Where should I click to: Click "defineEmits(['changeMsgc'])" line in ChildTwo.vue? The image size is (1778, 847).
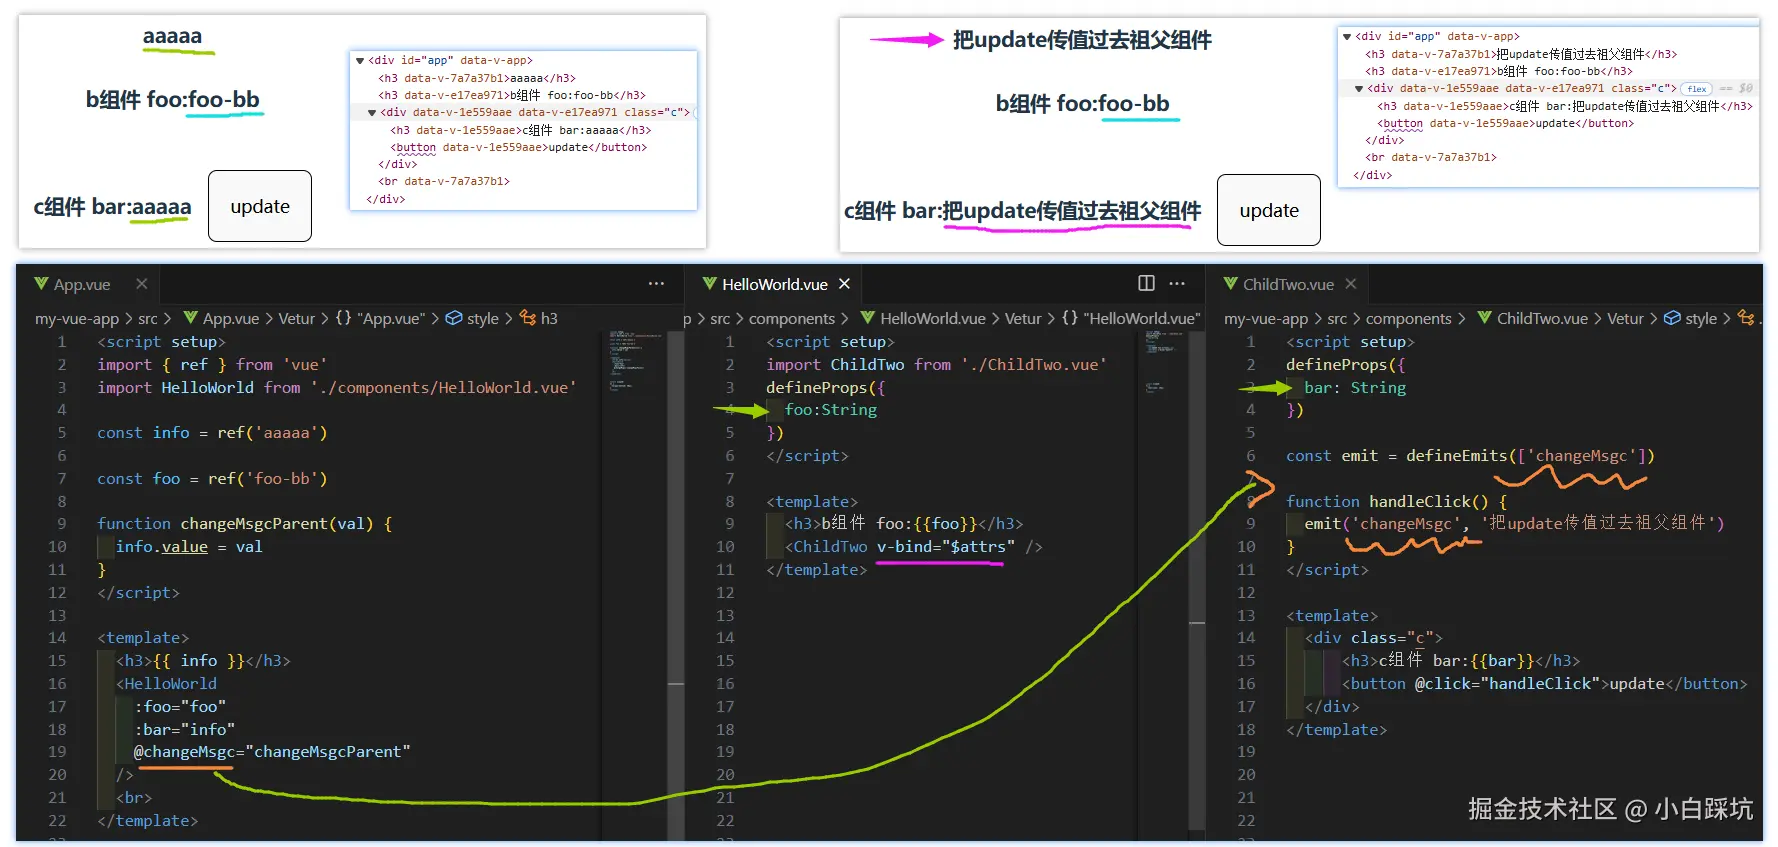1470,455
